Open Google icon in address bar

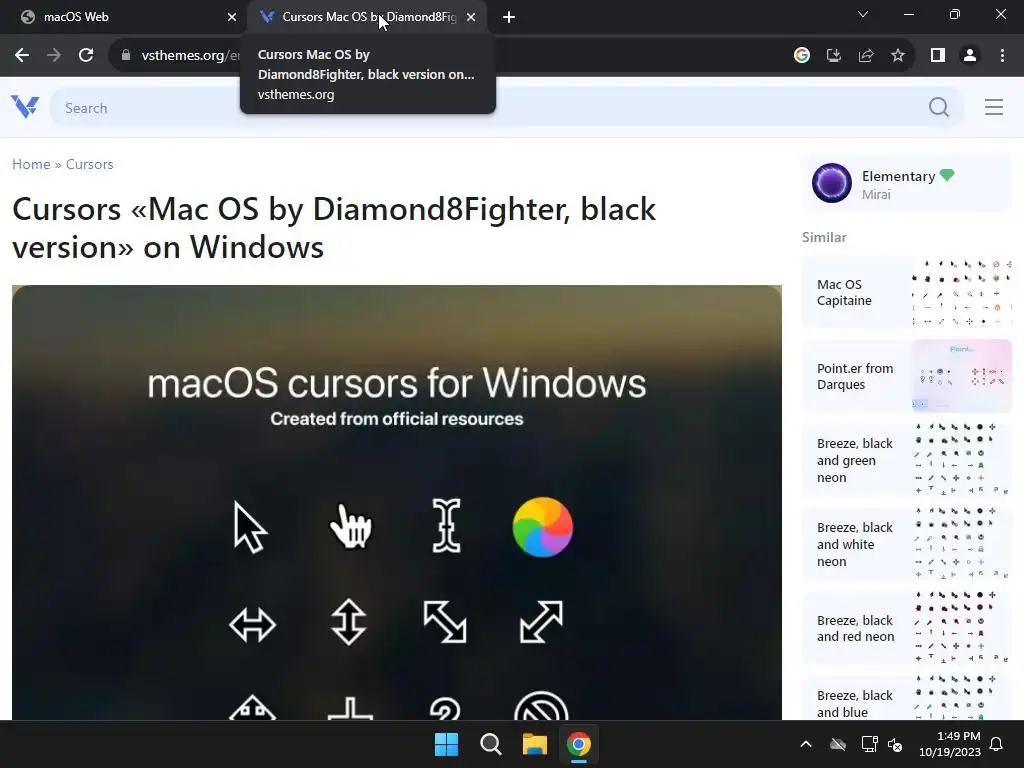[x=802, y=56]
